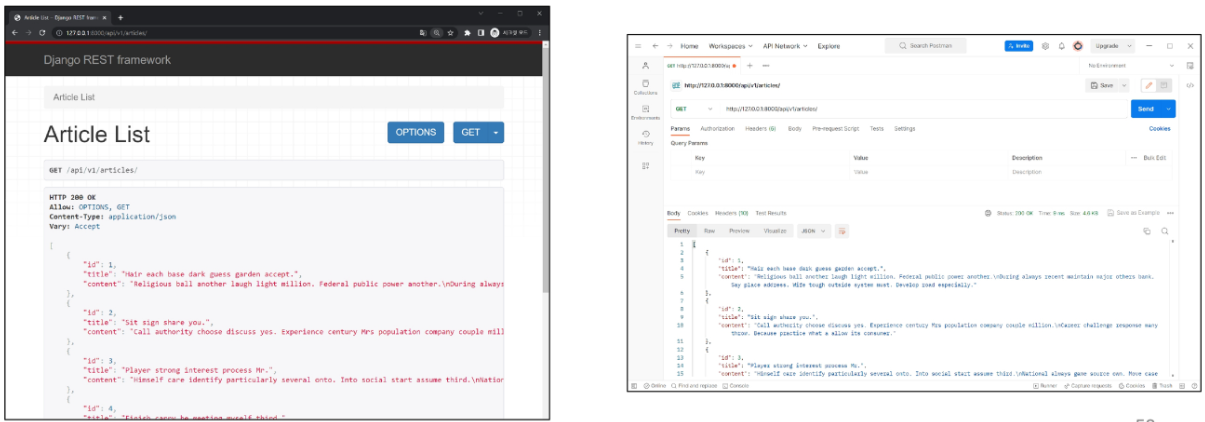Go forward in Postman navigation
Viewport: 1205px width, 422px height.
click(x=670, y=46)
